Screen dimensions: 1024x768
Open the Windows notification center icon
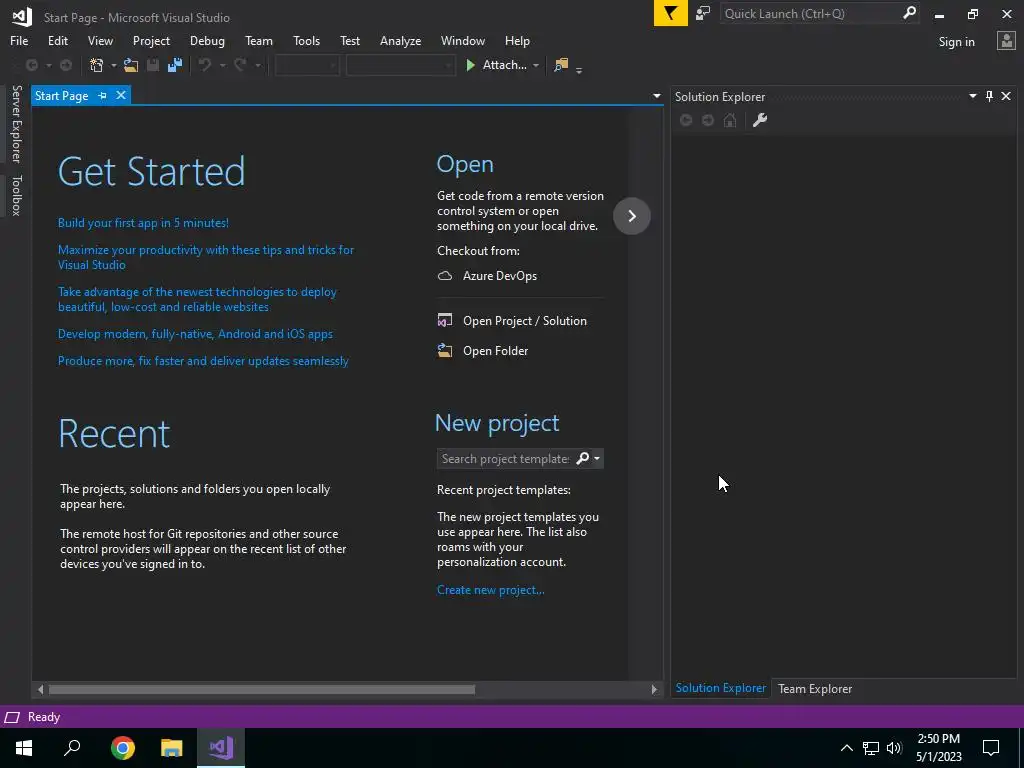pyautogui.click(x=991, y=748)
